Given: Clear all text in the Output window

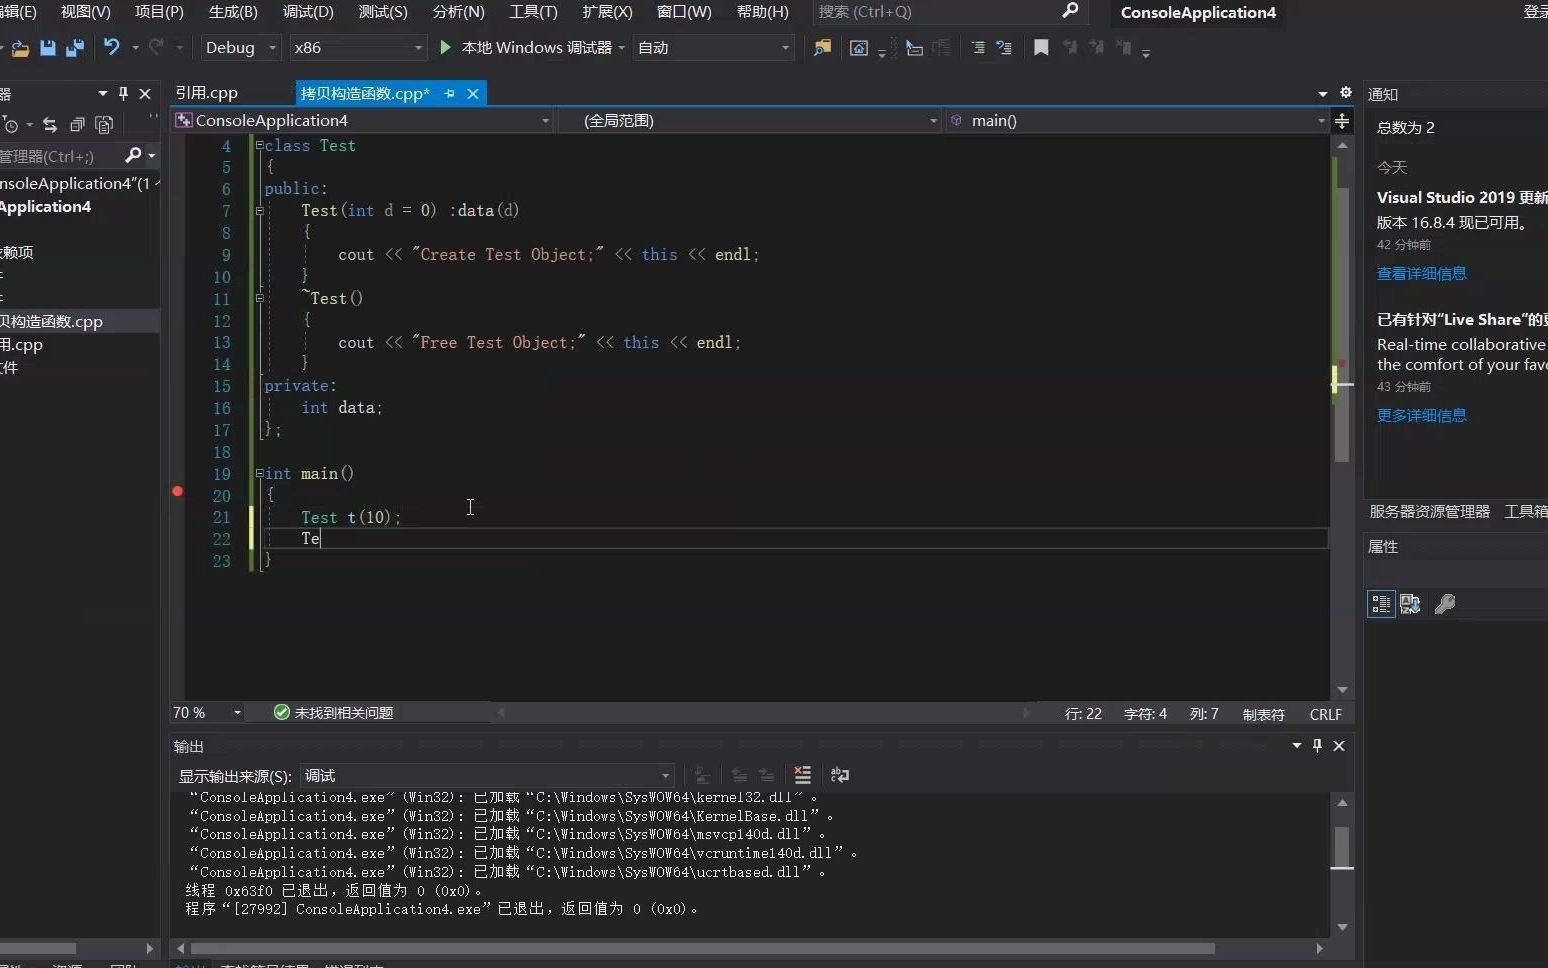Looking at the screenshot, I should click(803, 775).
